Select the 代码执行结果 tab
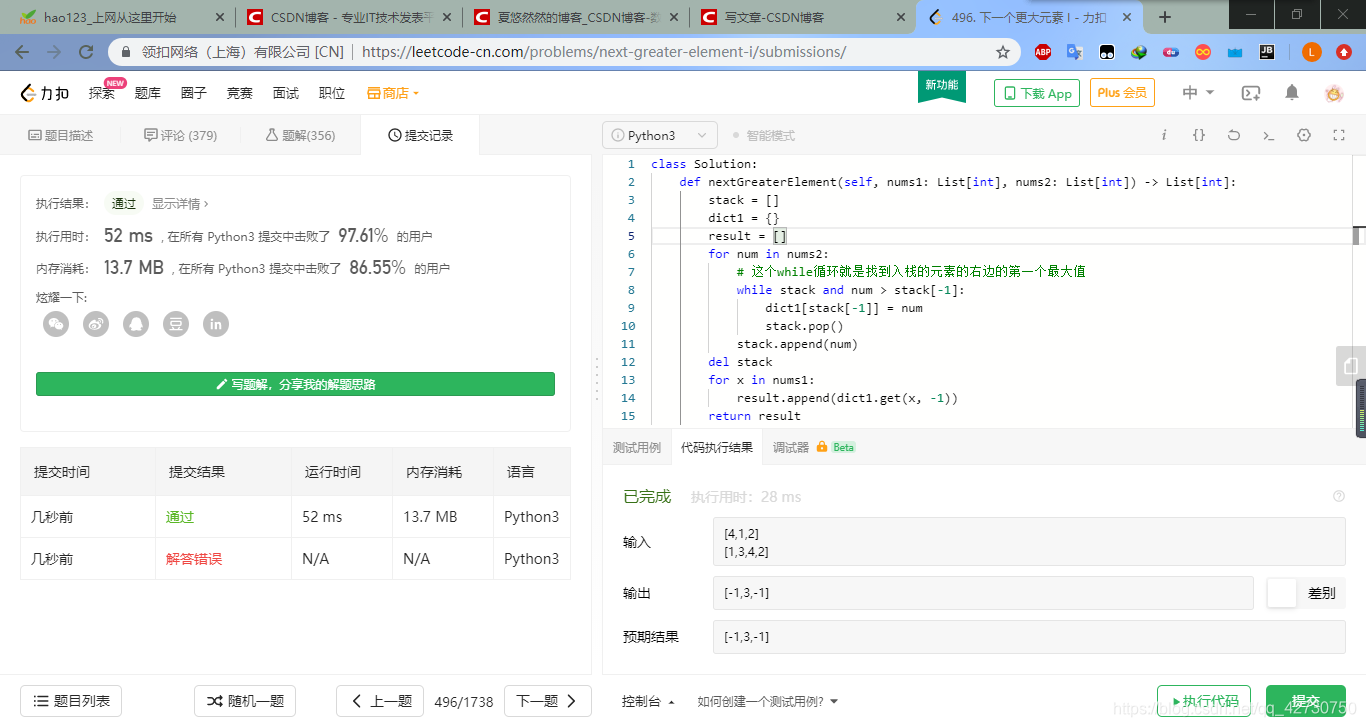This screenshot has width=1366, height=727. pyautogui.click(x=717, y=447)
